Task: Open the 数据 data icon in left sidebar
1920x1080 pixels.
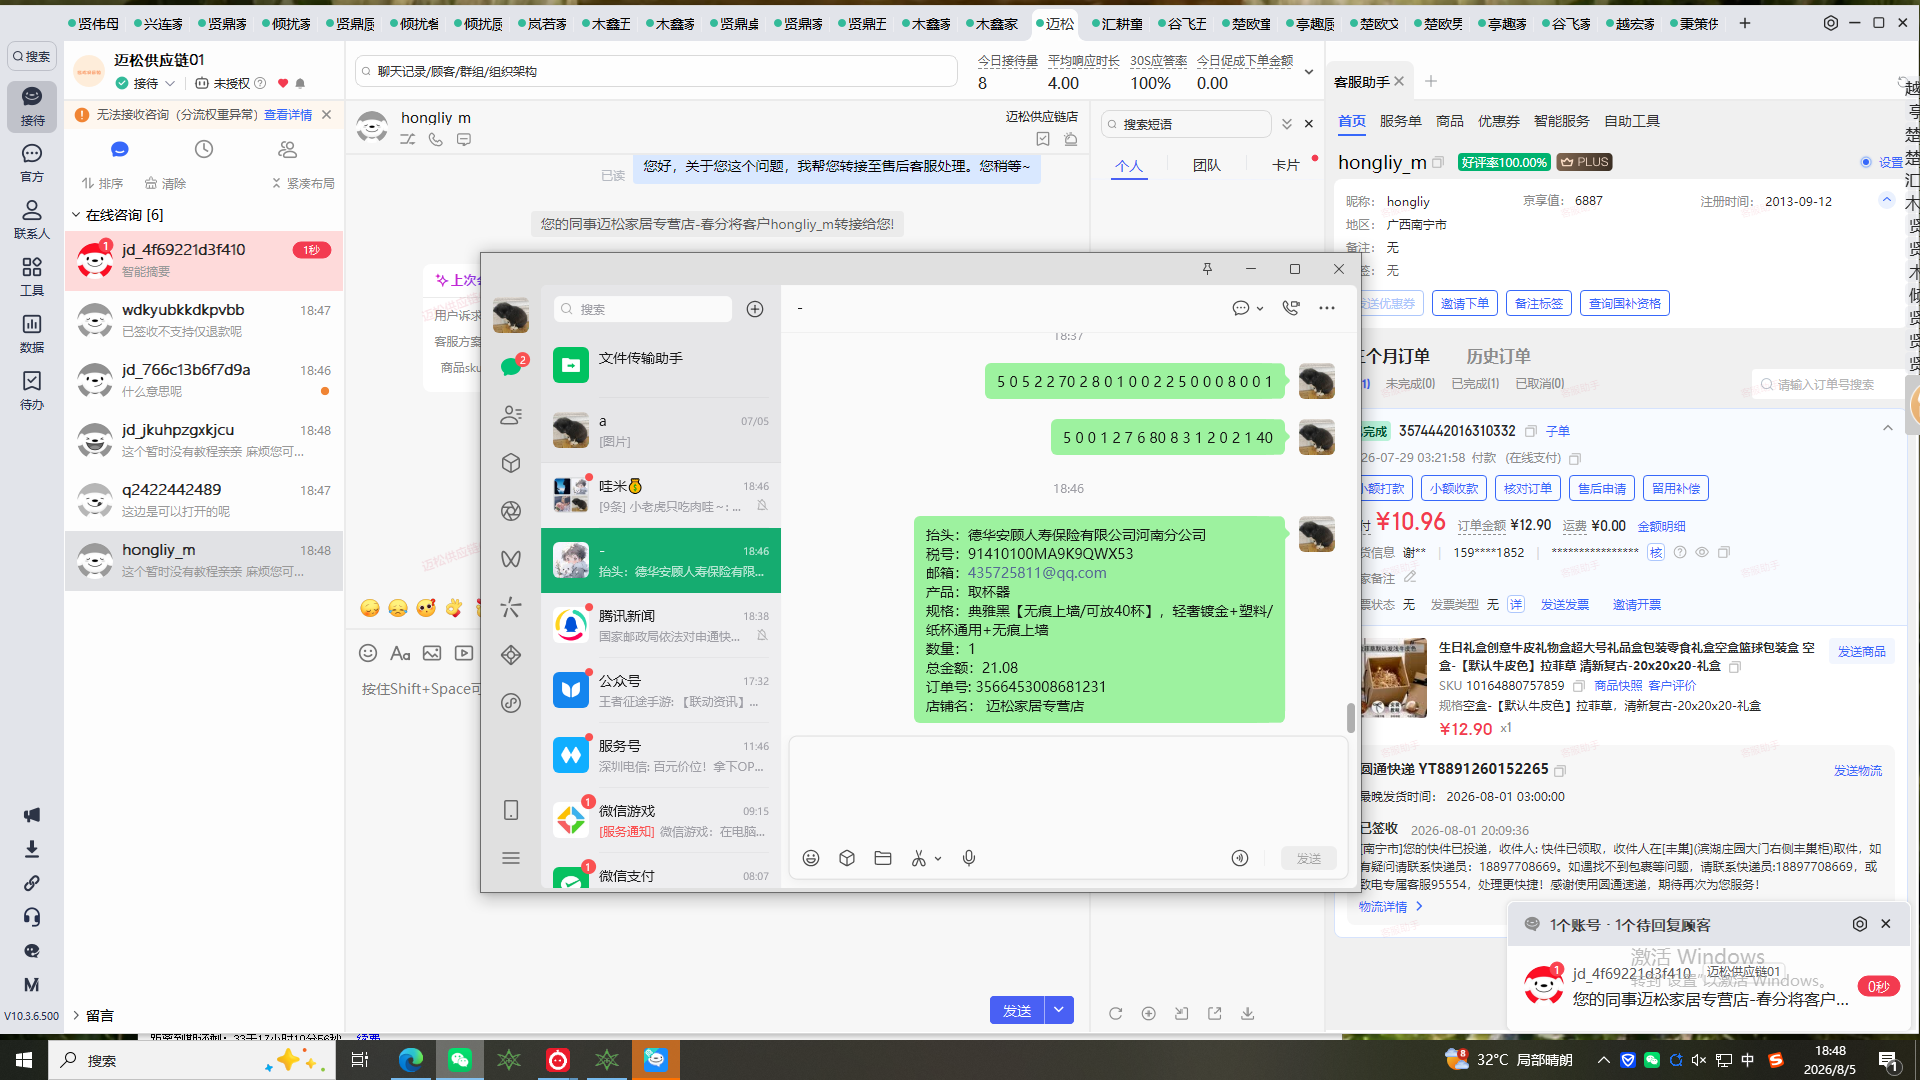Action: (32, 334)
